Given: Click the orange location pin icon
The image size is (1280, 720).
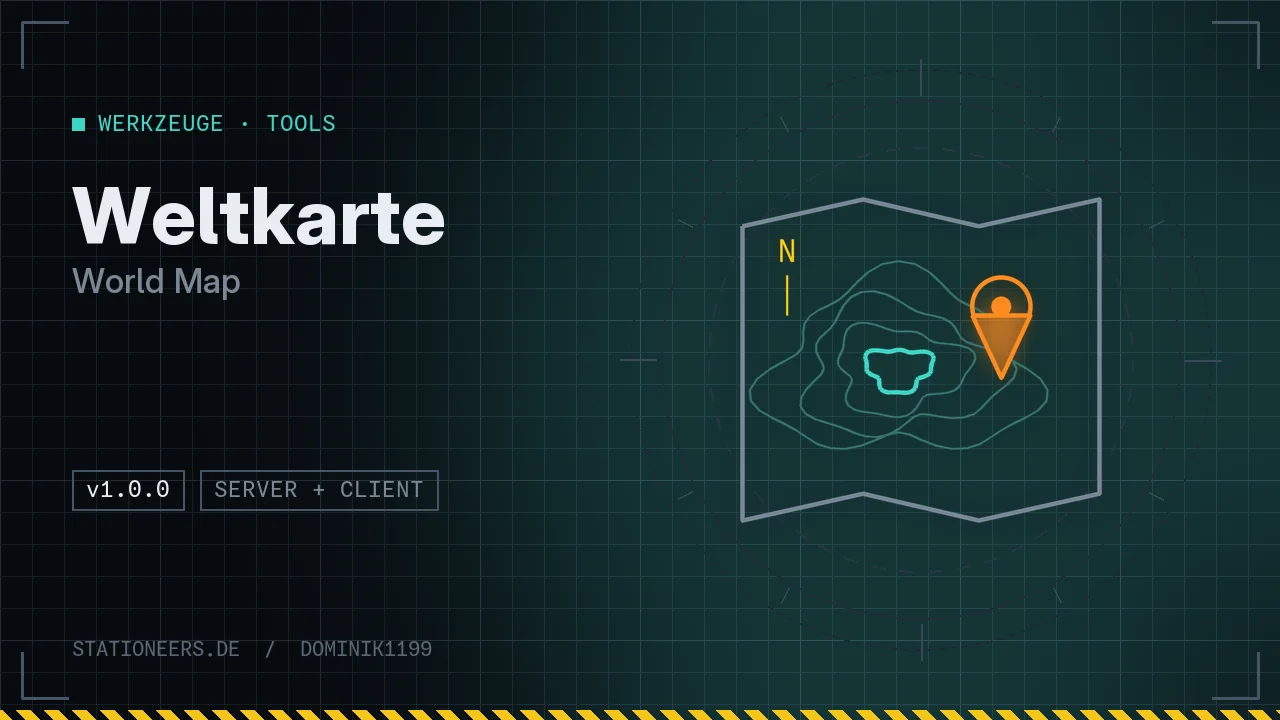Looking at the screenshot, I should point(1001,327).
